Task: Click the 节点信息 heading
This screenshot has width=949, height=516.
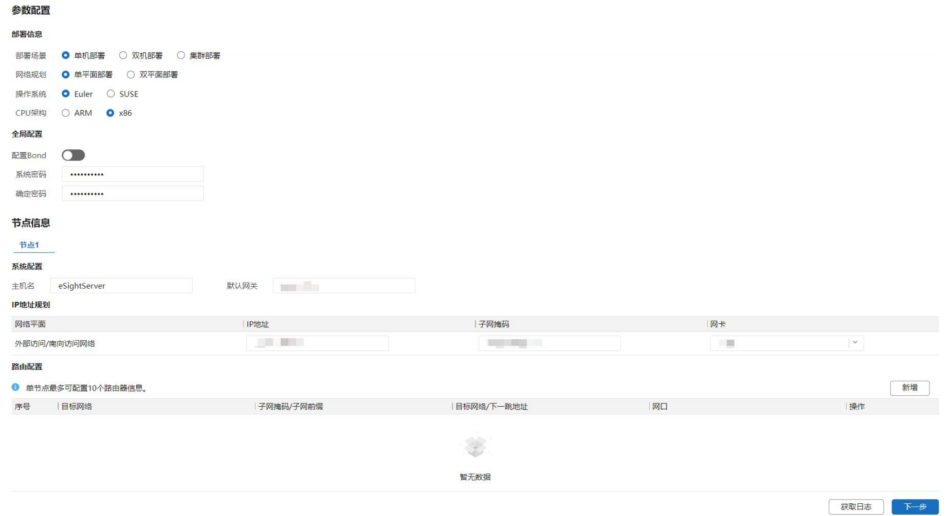Action: [x=31, y=223]
